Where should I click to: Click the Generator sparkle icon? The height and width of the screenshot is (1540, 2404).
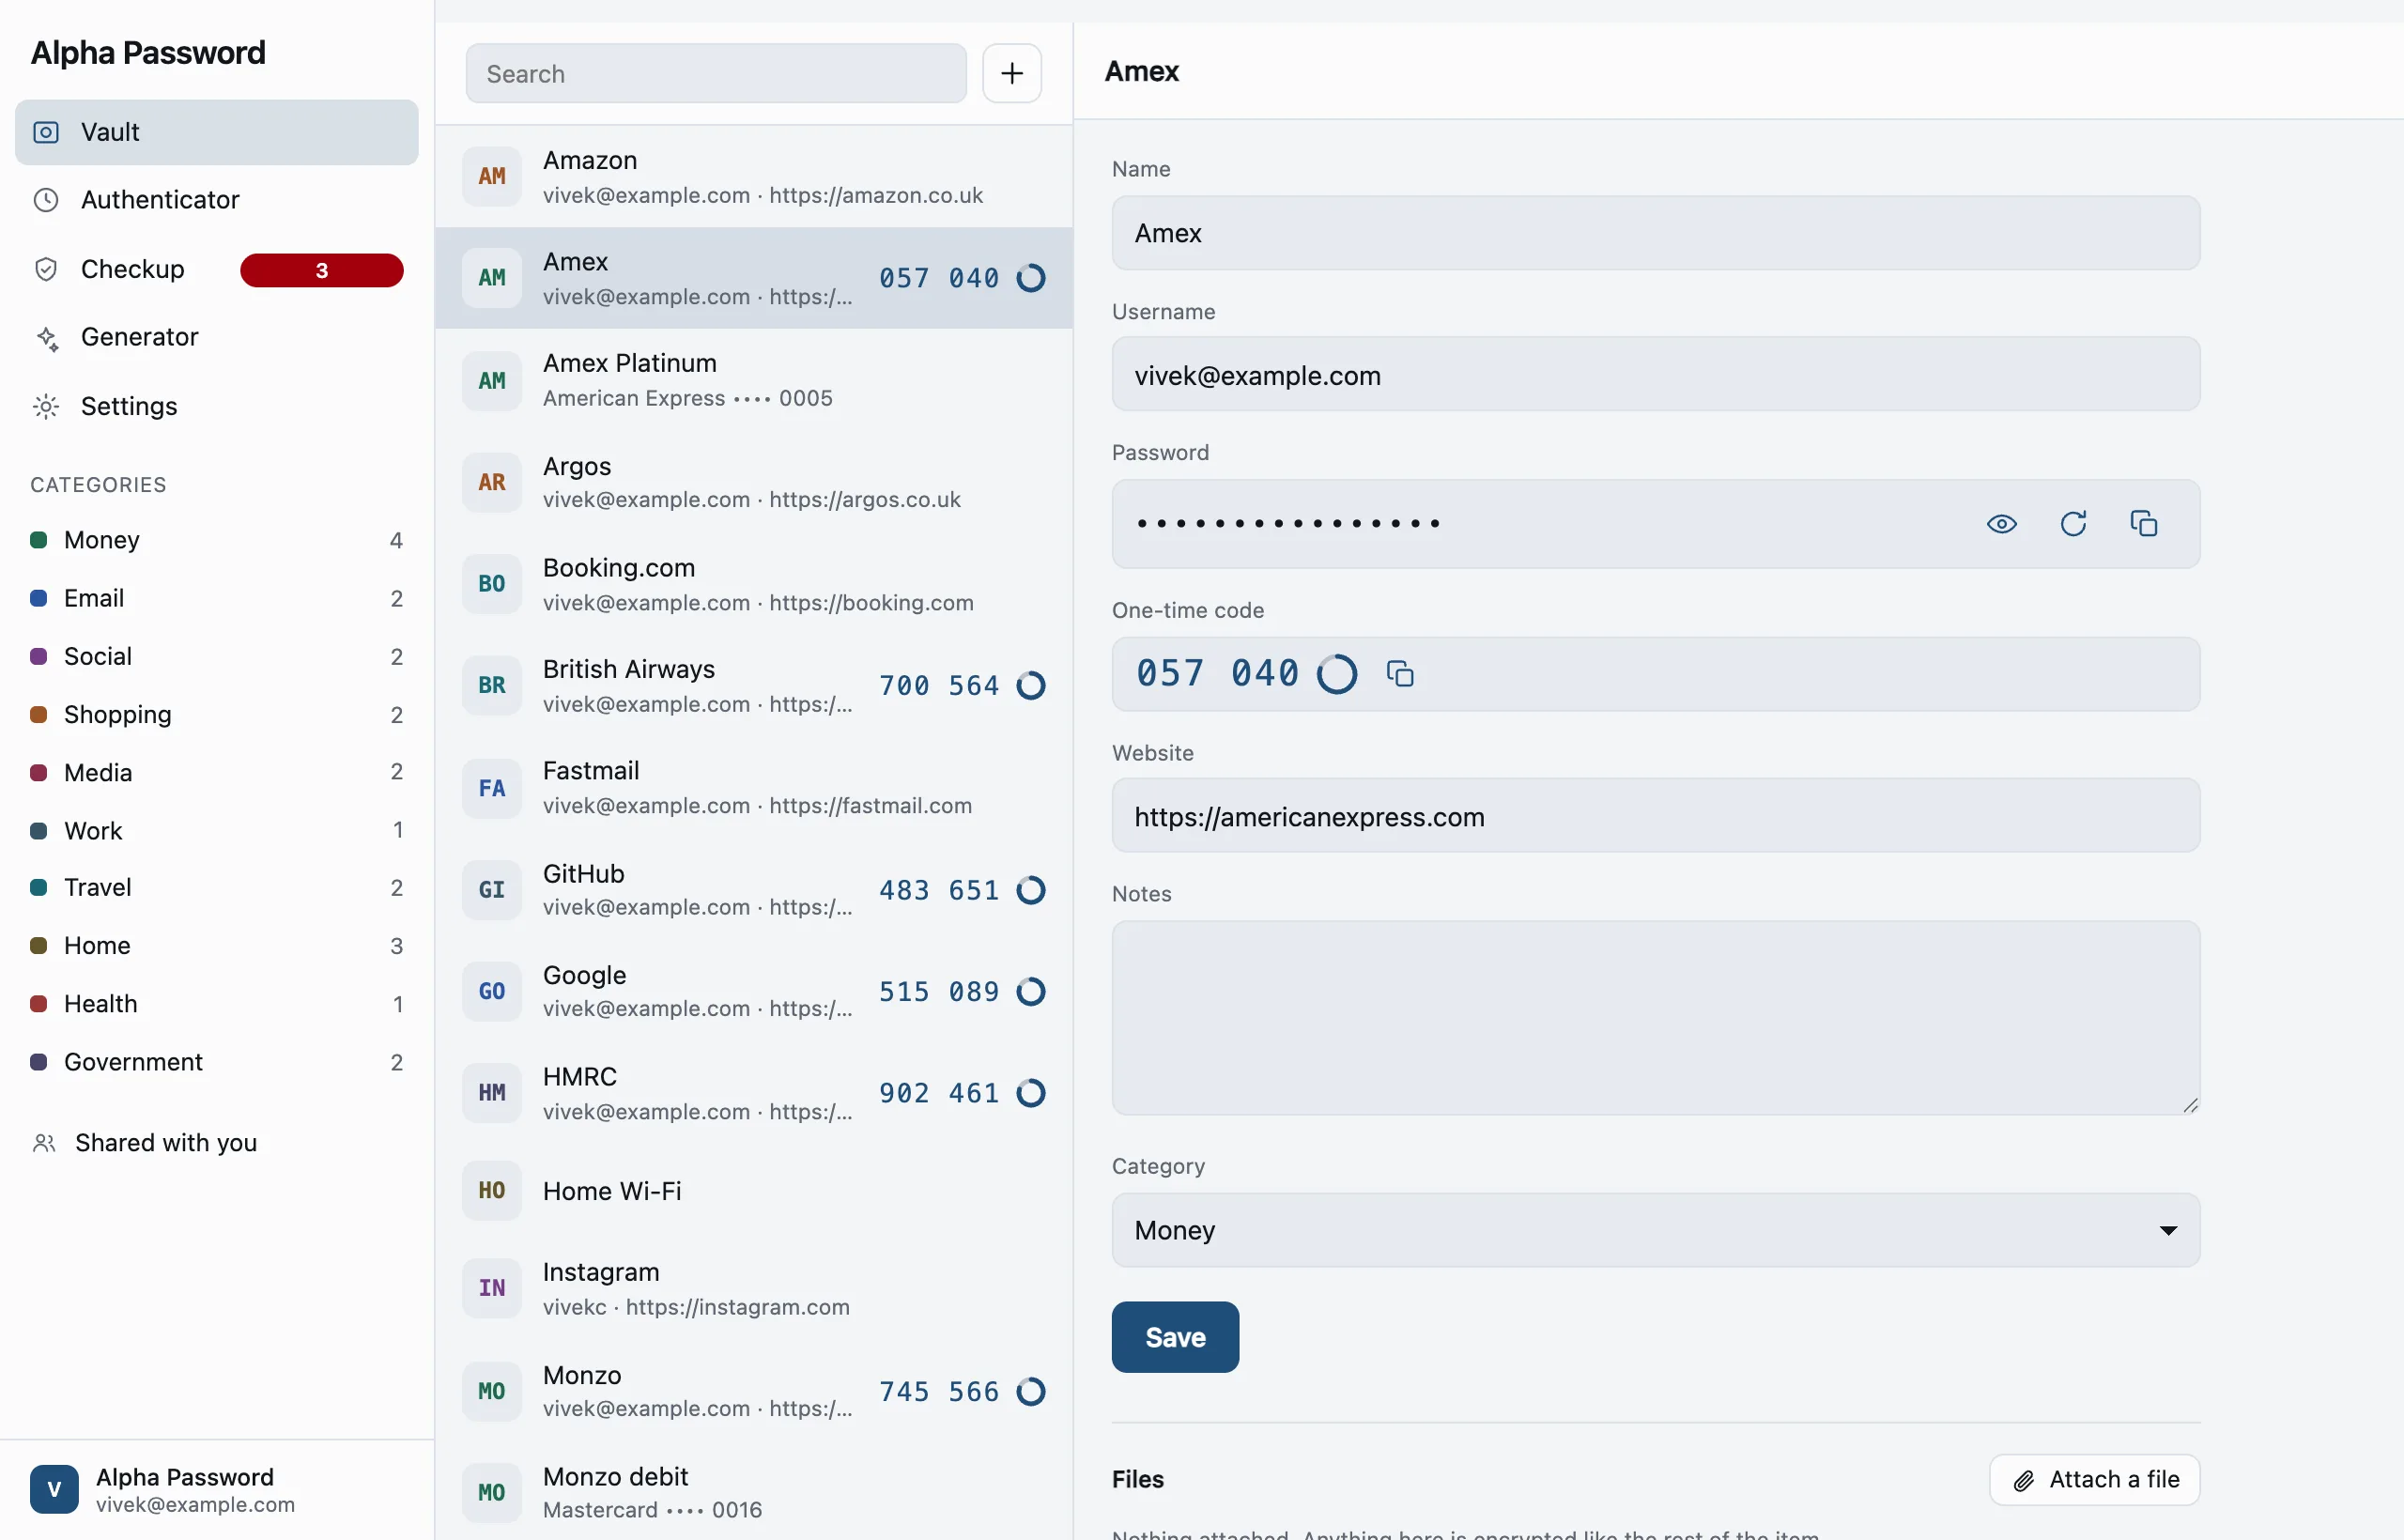tap(46, 338)
